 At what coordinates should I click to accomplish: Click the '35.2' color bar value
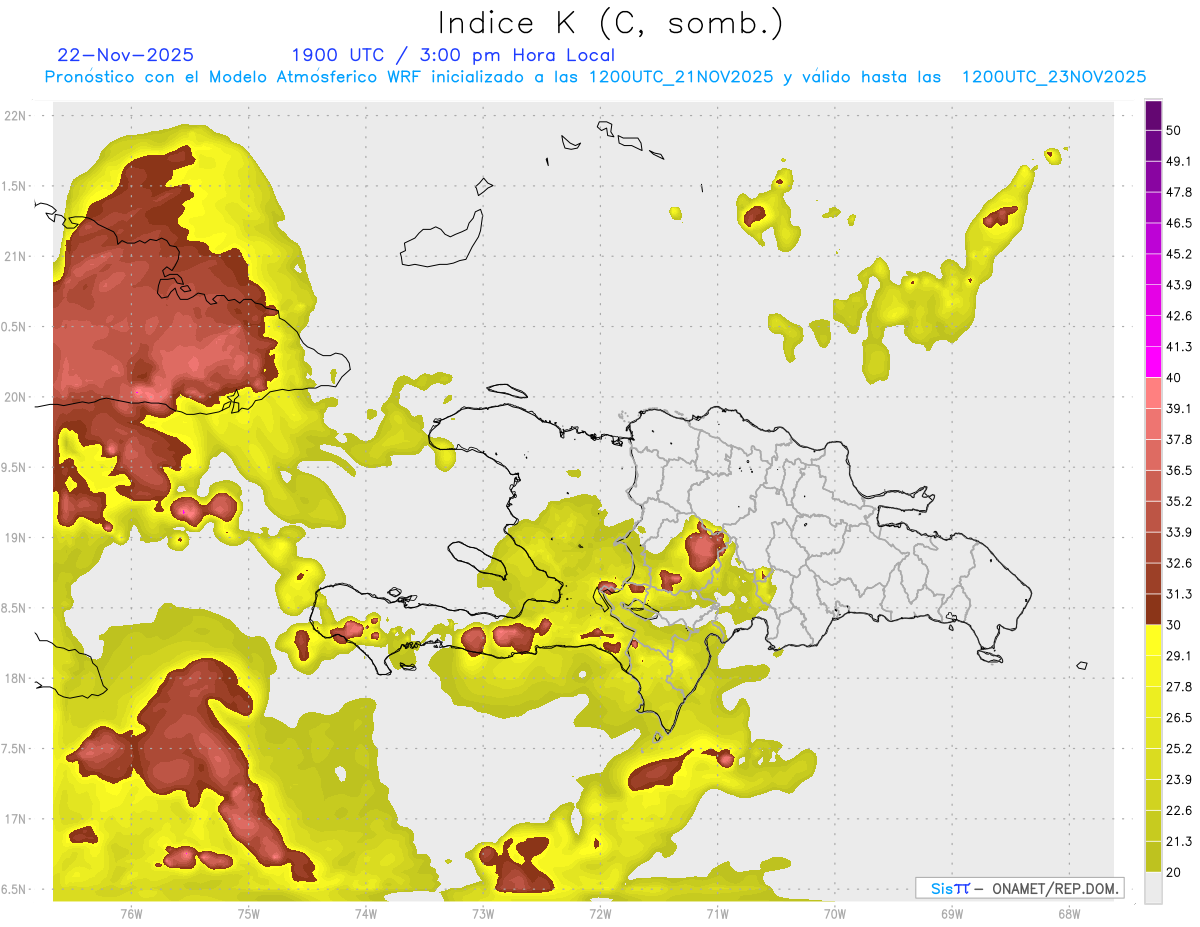1179,501
